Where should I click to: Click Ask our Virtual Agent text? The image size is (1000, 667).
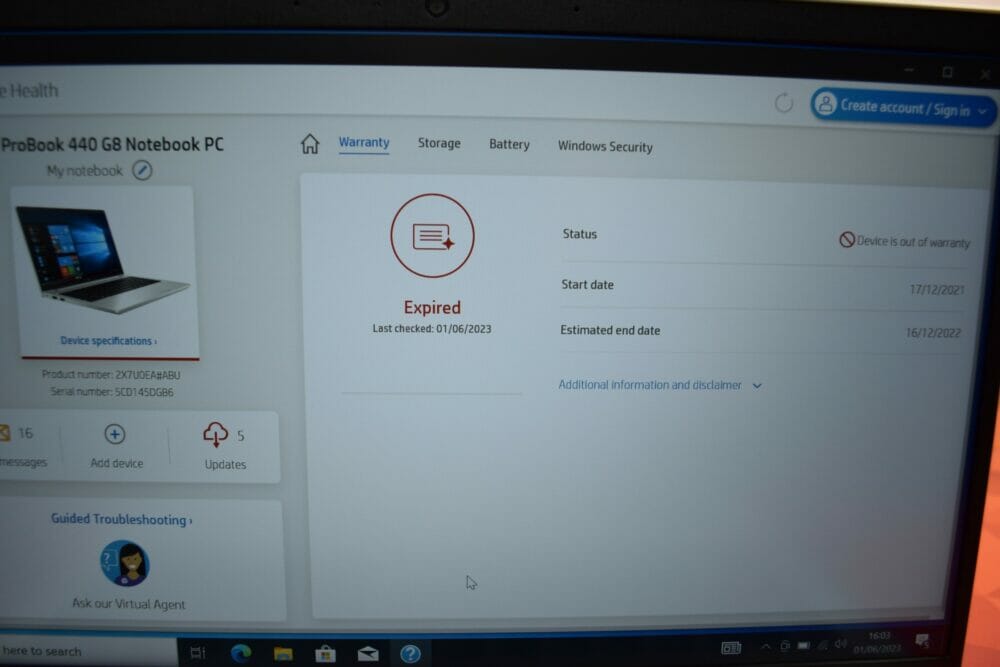(129, 603)
